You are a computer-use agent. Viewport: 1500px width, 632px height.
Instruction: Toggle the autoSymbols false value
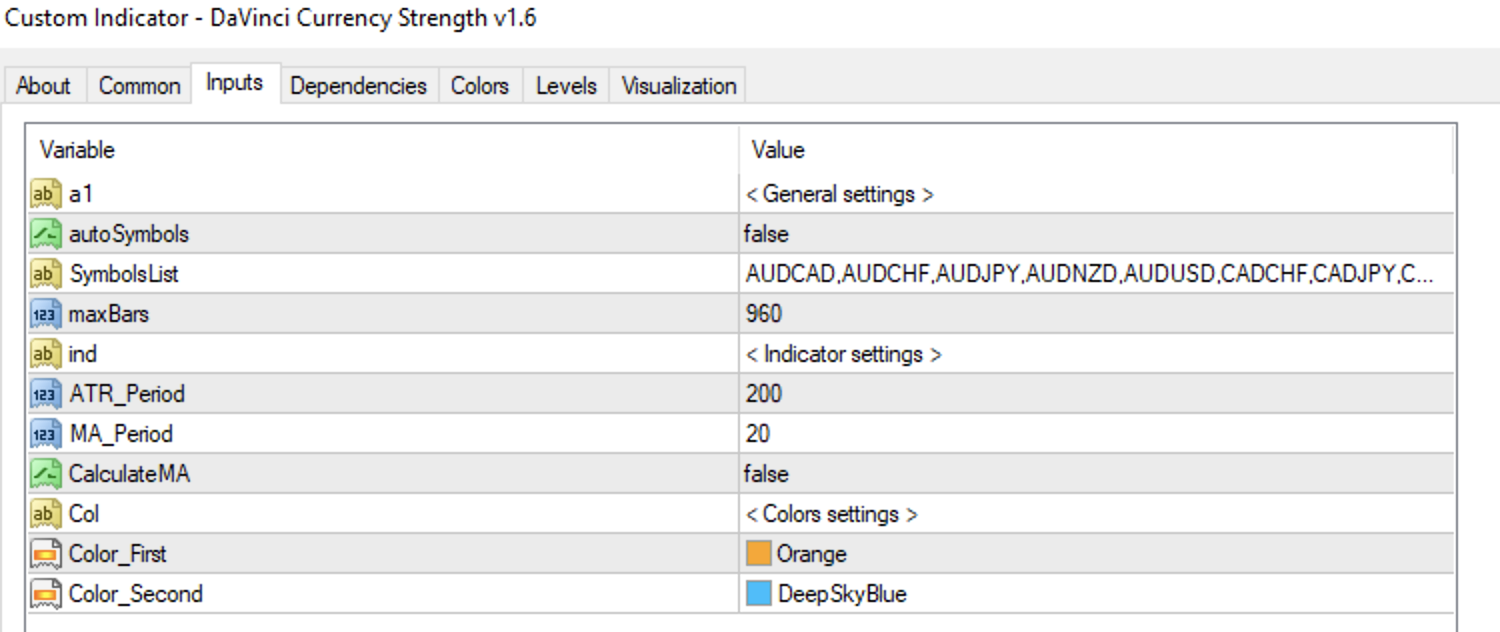pos(767,234)
